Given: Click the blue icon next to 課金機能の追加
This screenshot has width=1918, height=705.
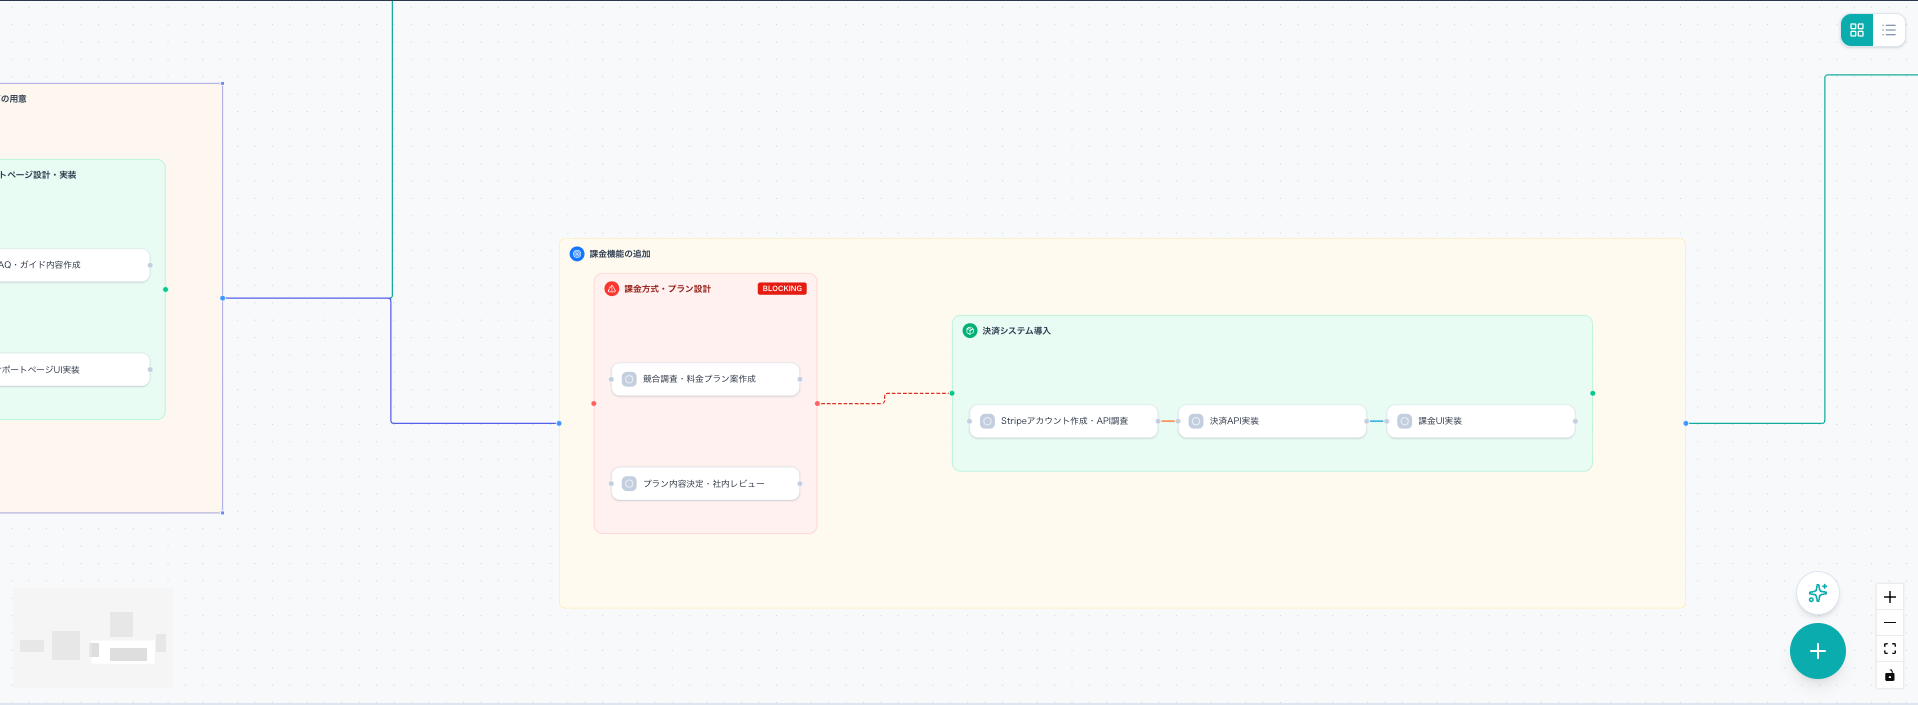Looking at the screenshot, I should tap(577, 254).
